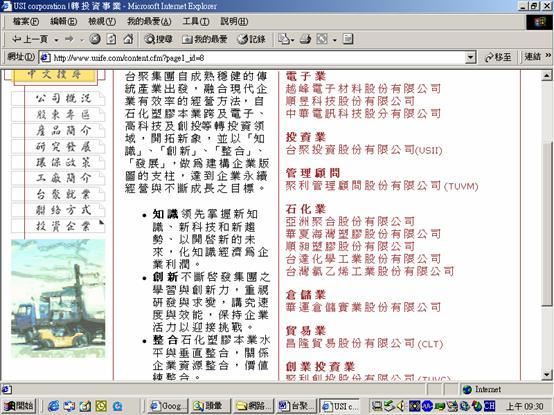The height and width of the screenshot is (415, 554).
Task: Open the Back button history dropdown arrow
Action: 56,40
